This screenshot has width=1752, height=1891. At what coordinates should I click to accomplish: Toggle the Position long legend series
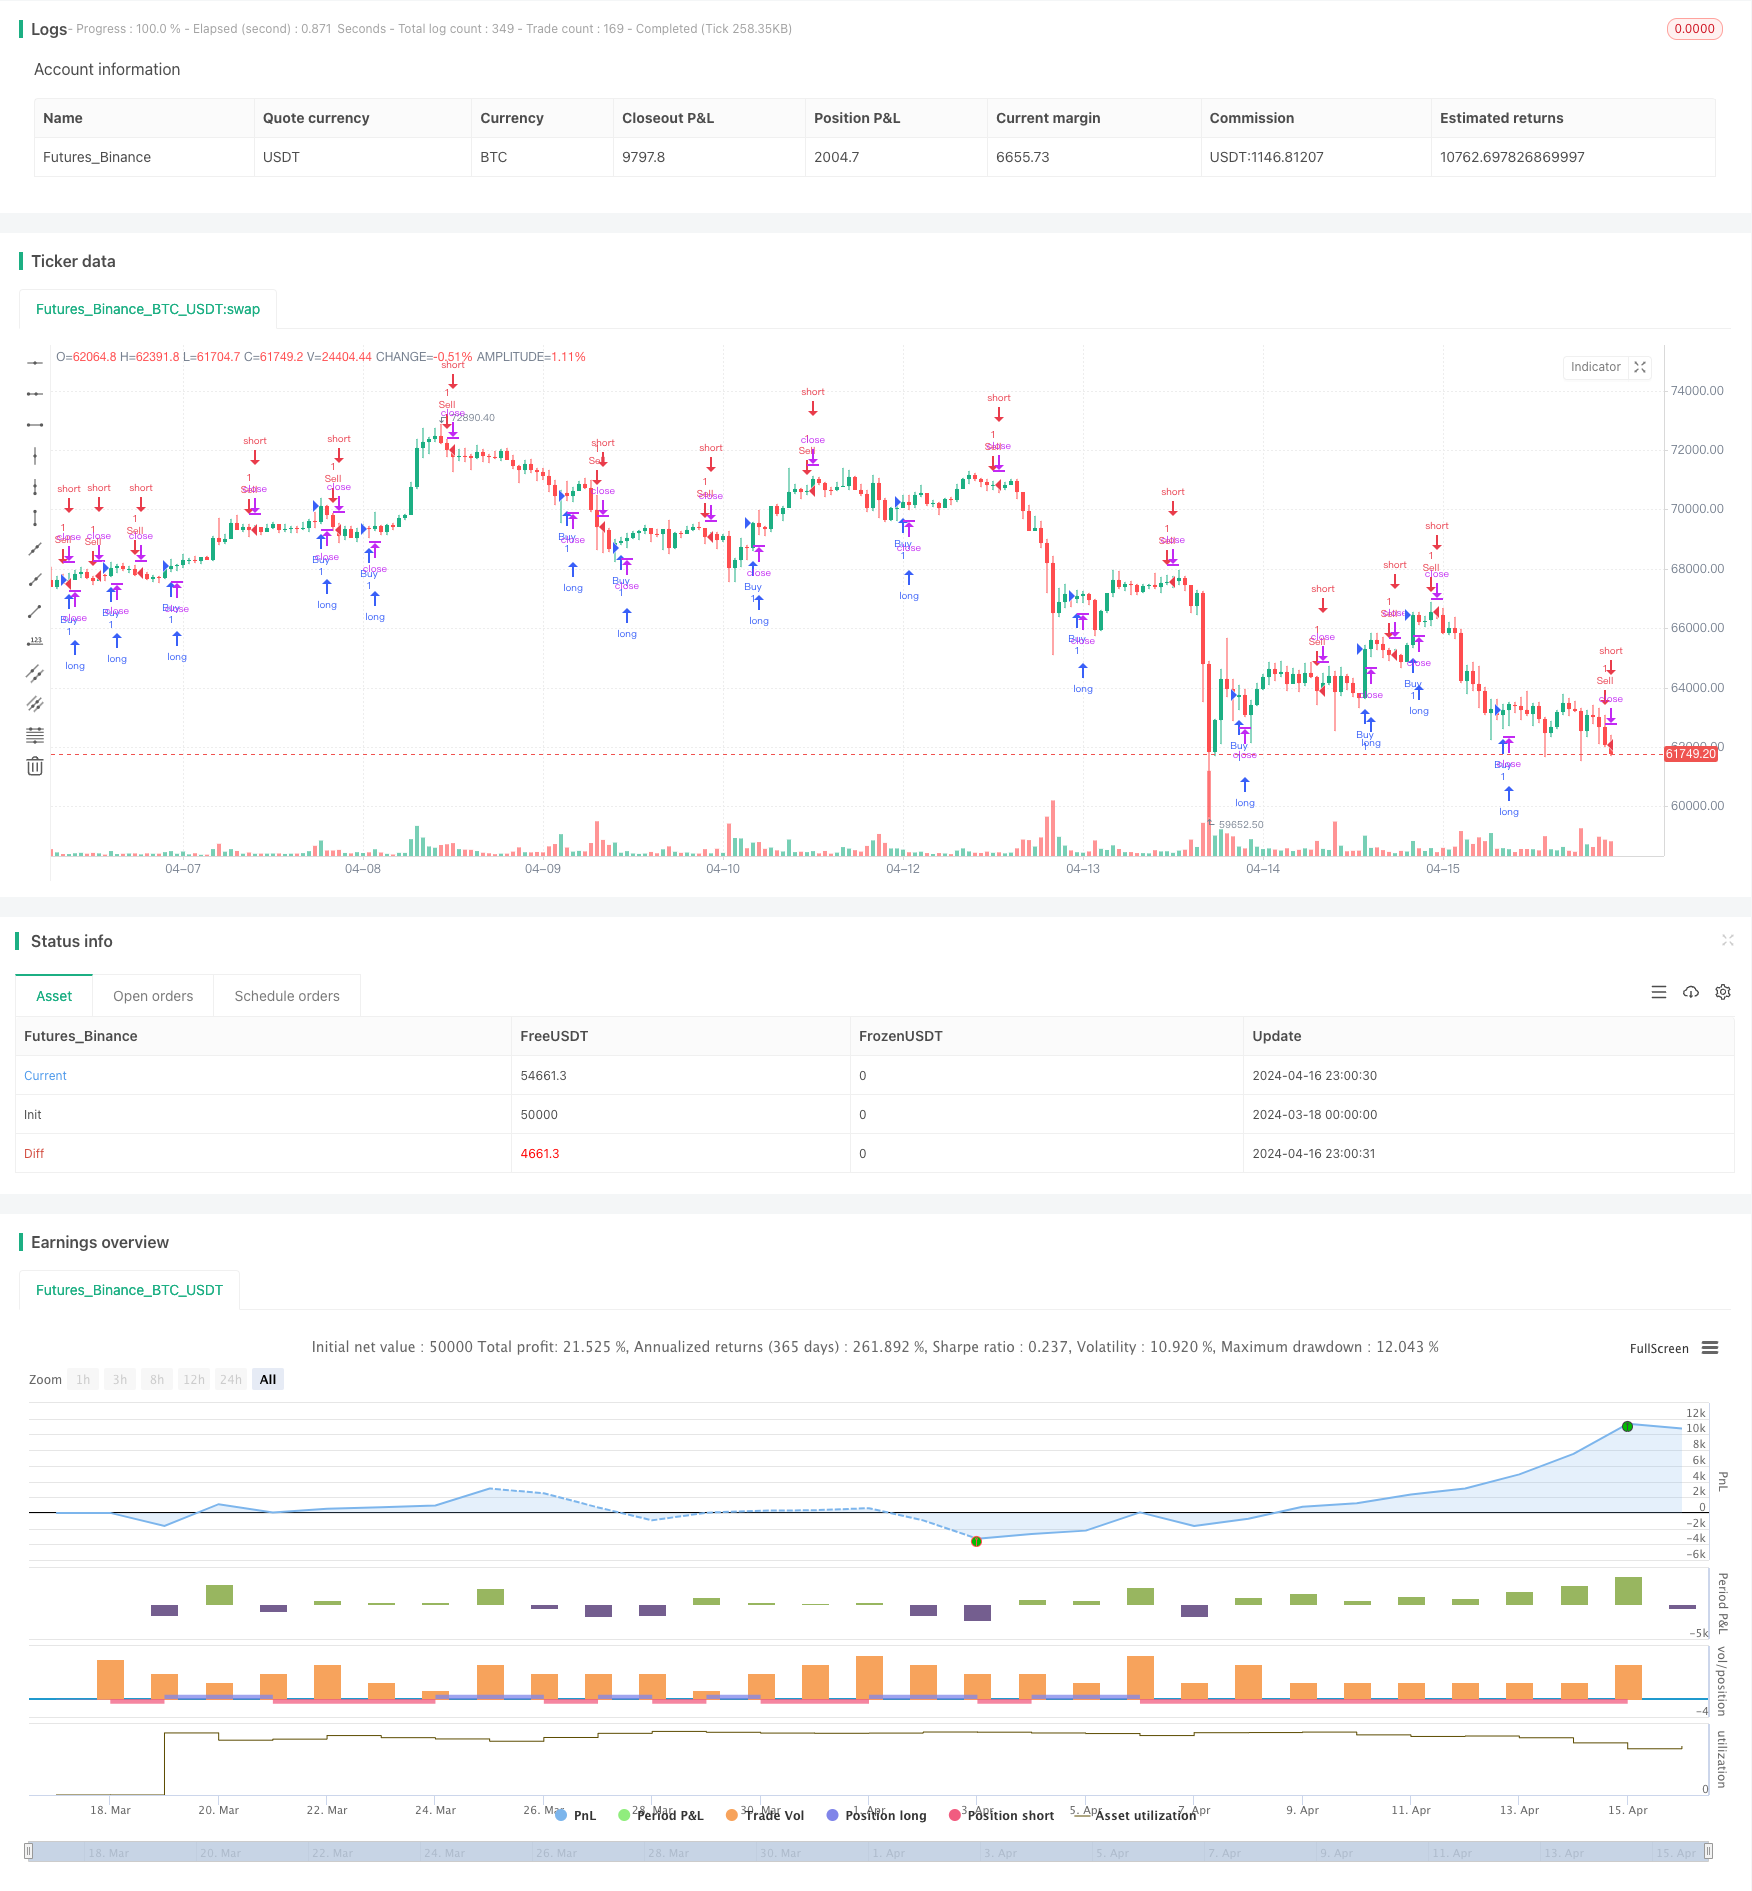tap(876, 1815)
